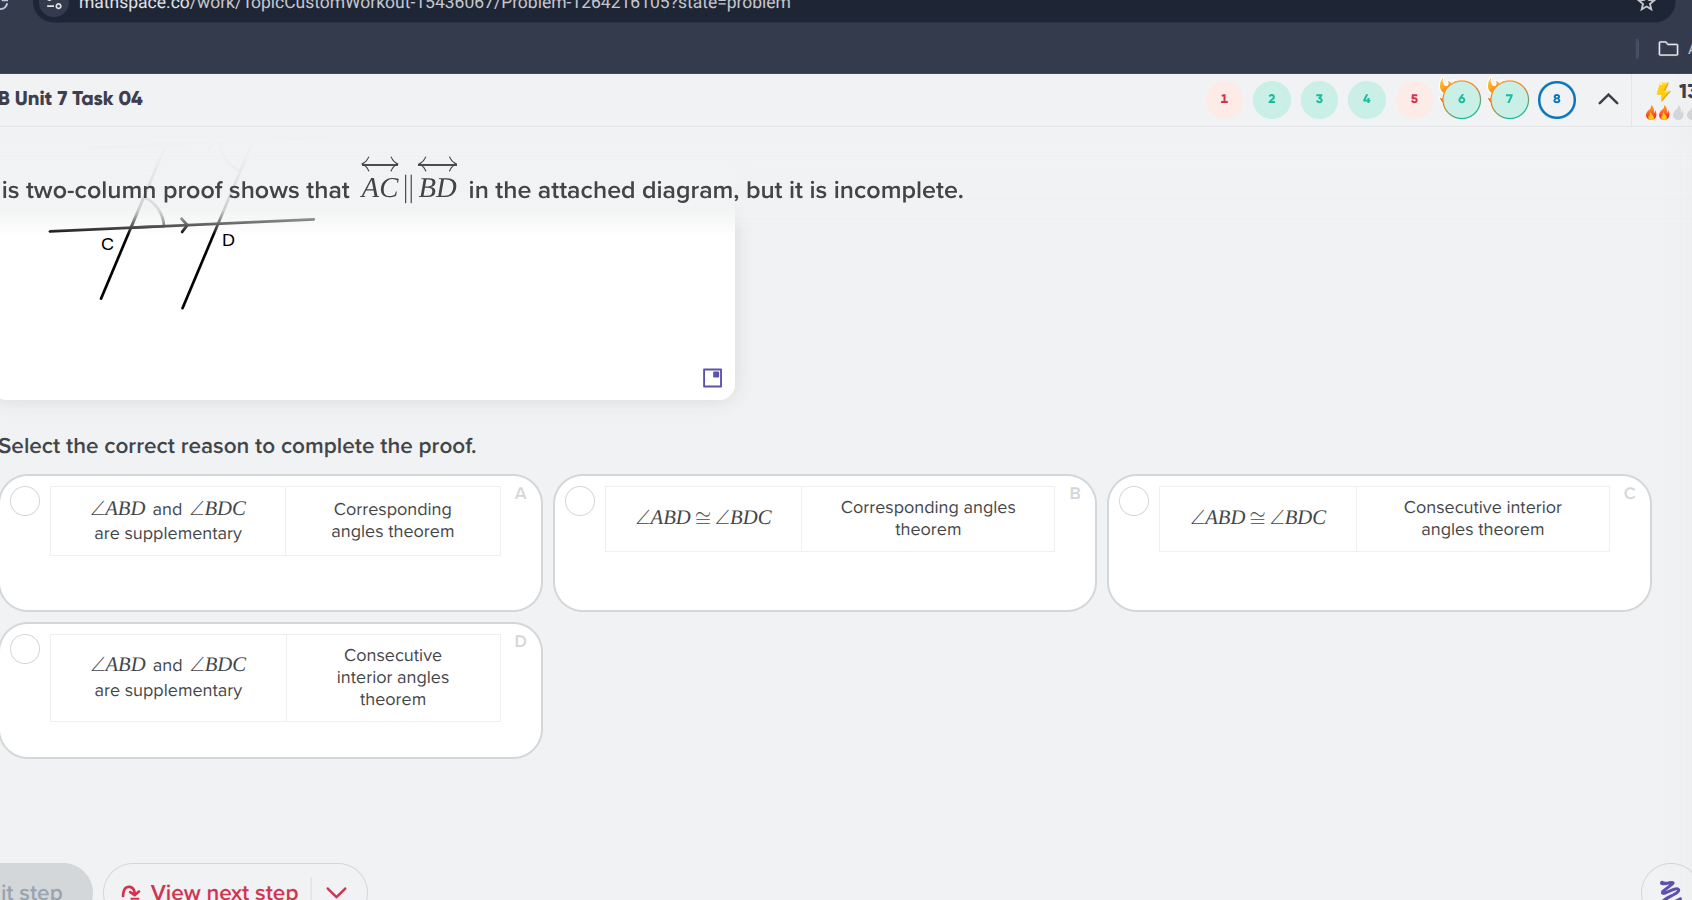Select option B congruent, corresponding angles theorem
Screen dimensions: 1692x900
[580, 501]
